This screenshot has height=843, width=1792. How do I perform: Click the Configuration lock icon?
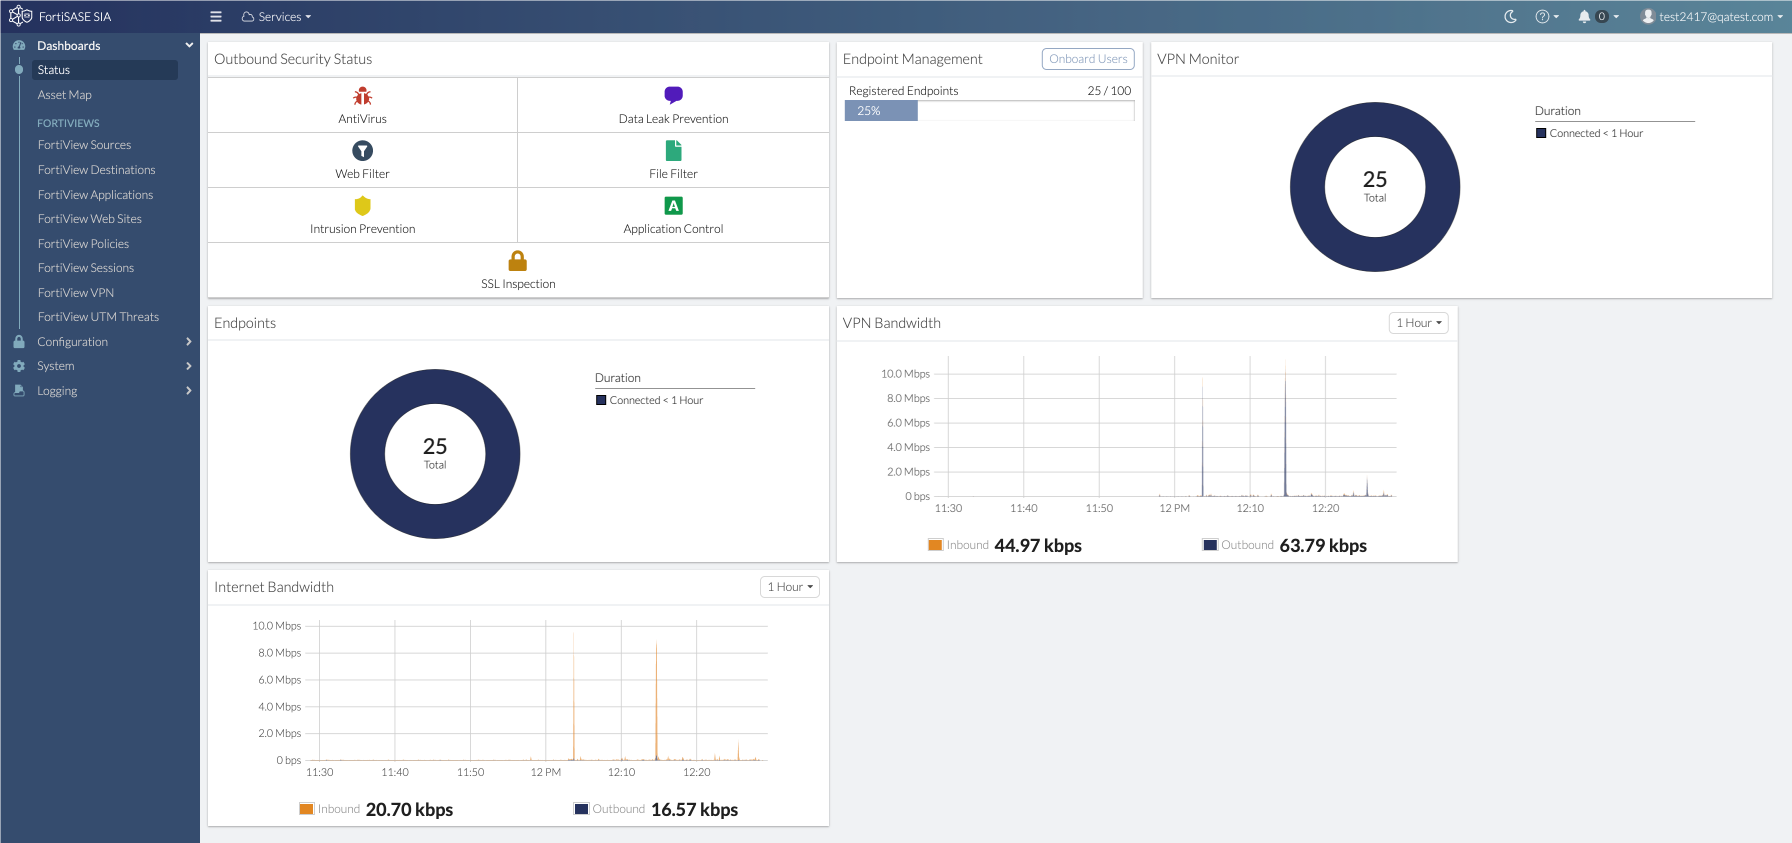[19, 342]
